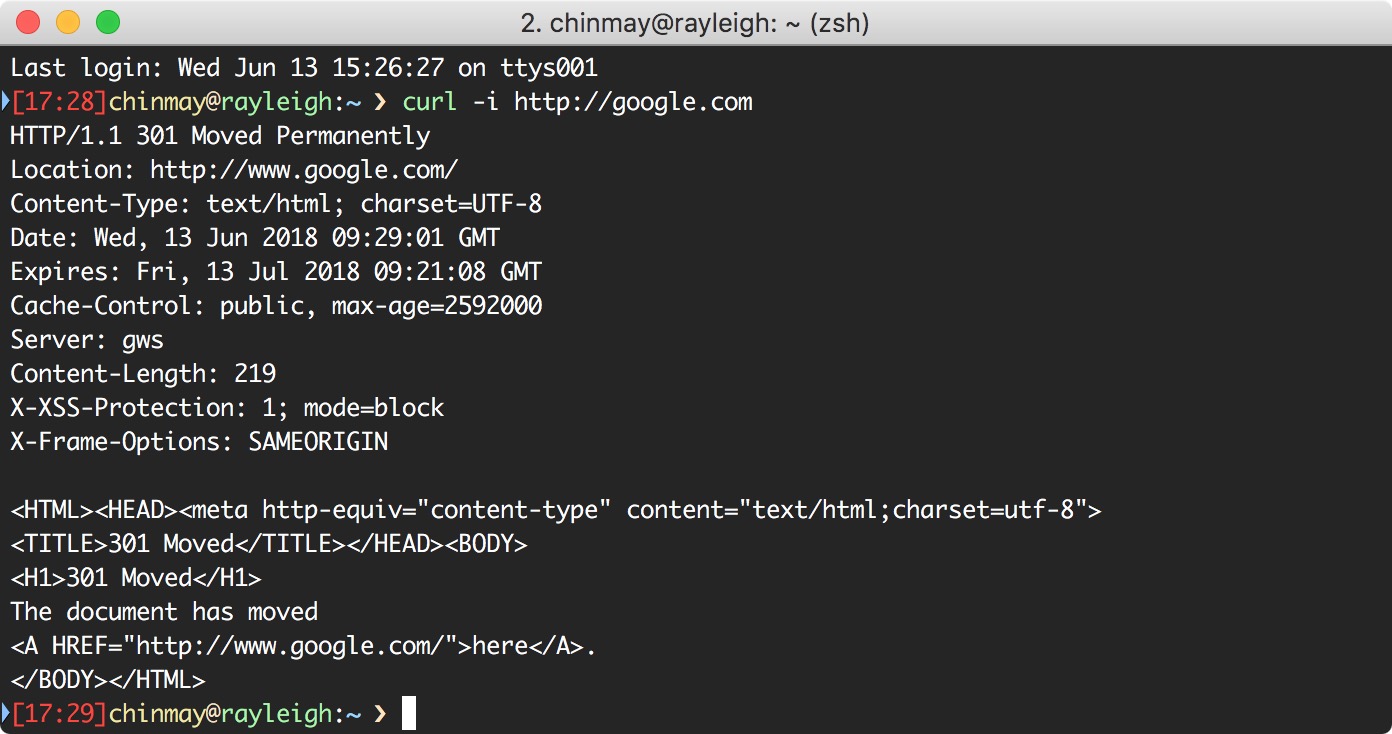Click the green fullscreen window button
The width and height of the screenshot is (1392, 734).
[107, 22]
